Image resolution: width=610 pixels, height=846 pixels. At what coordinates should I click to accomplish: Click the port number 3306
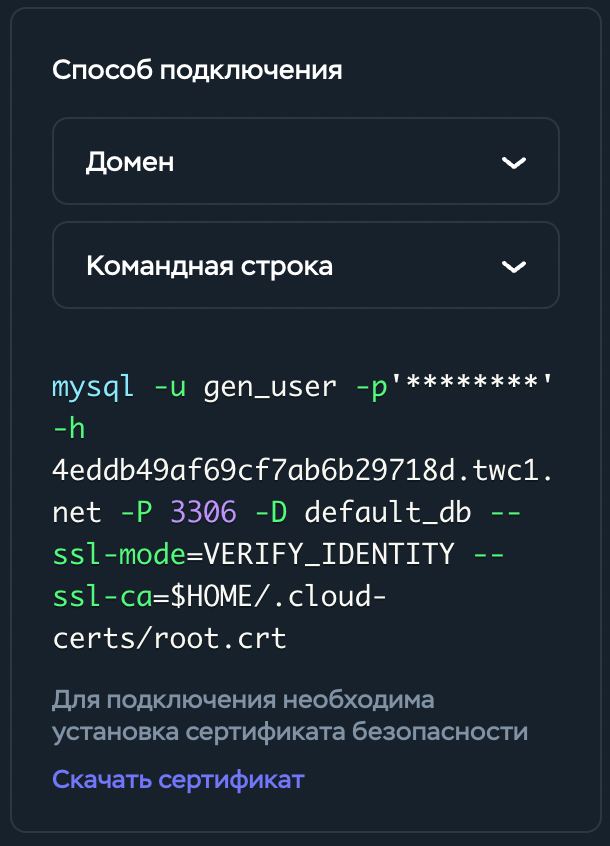click(203, 513)
